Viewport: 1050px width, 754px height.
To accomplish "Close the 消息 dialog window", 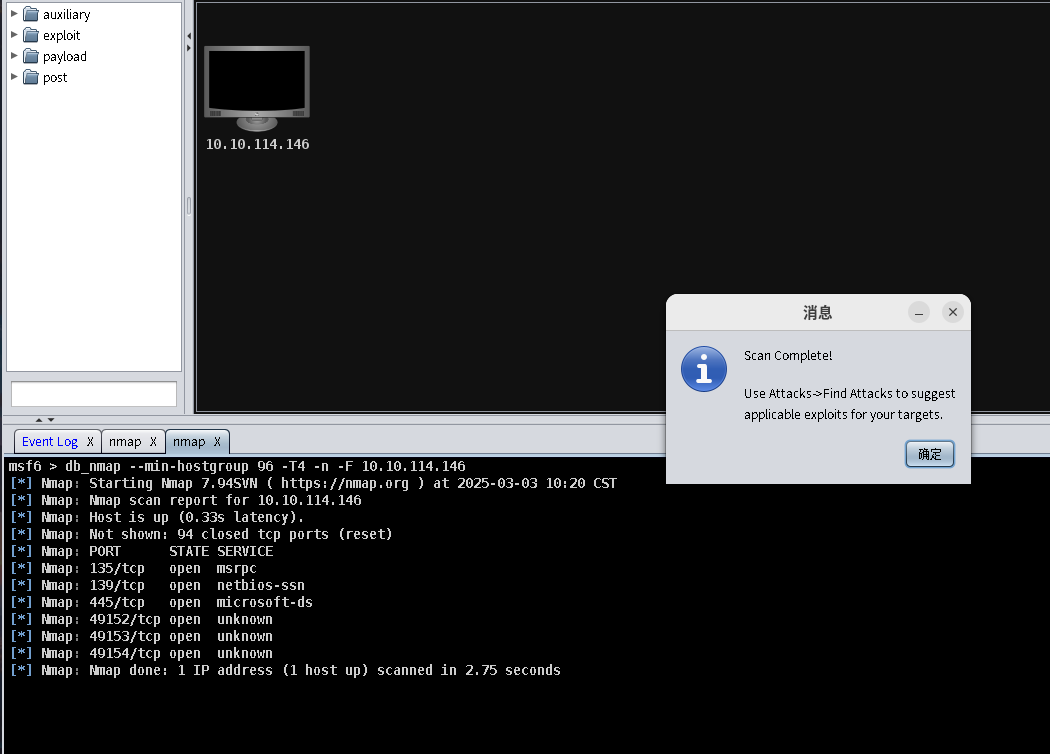I will click(x=953, y=313).
